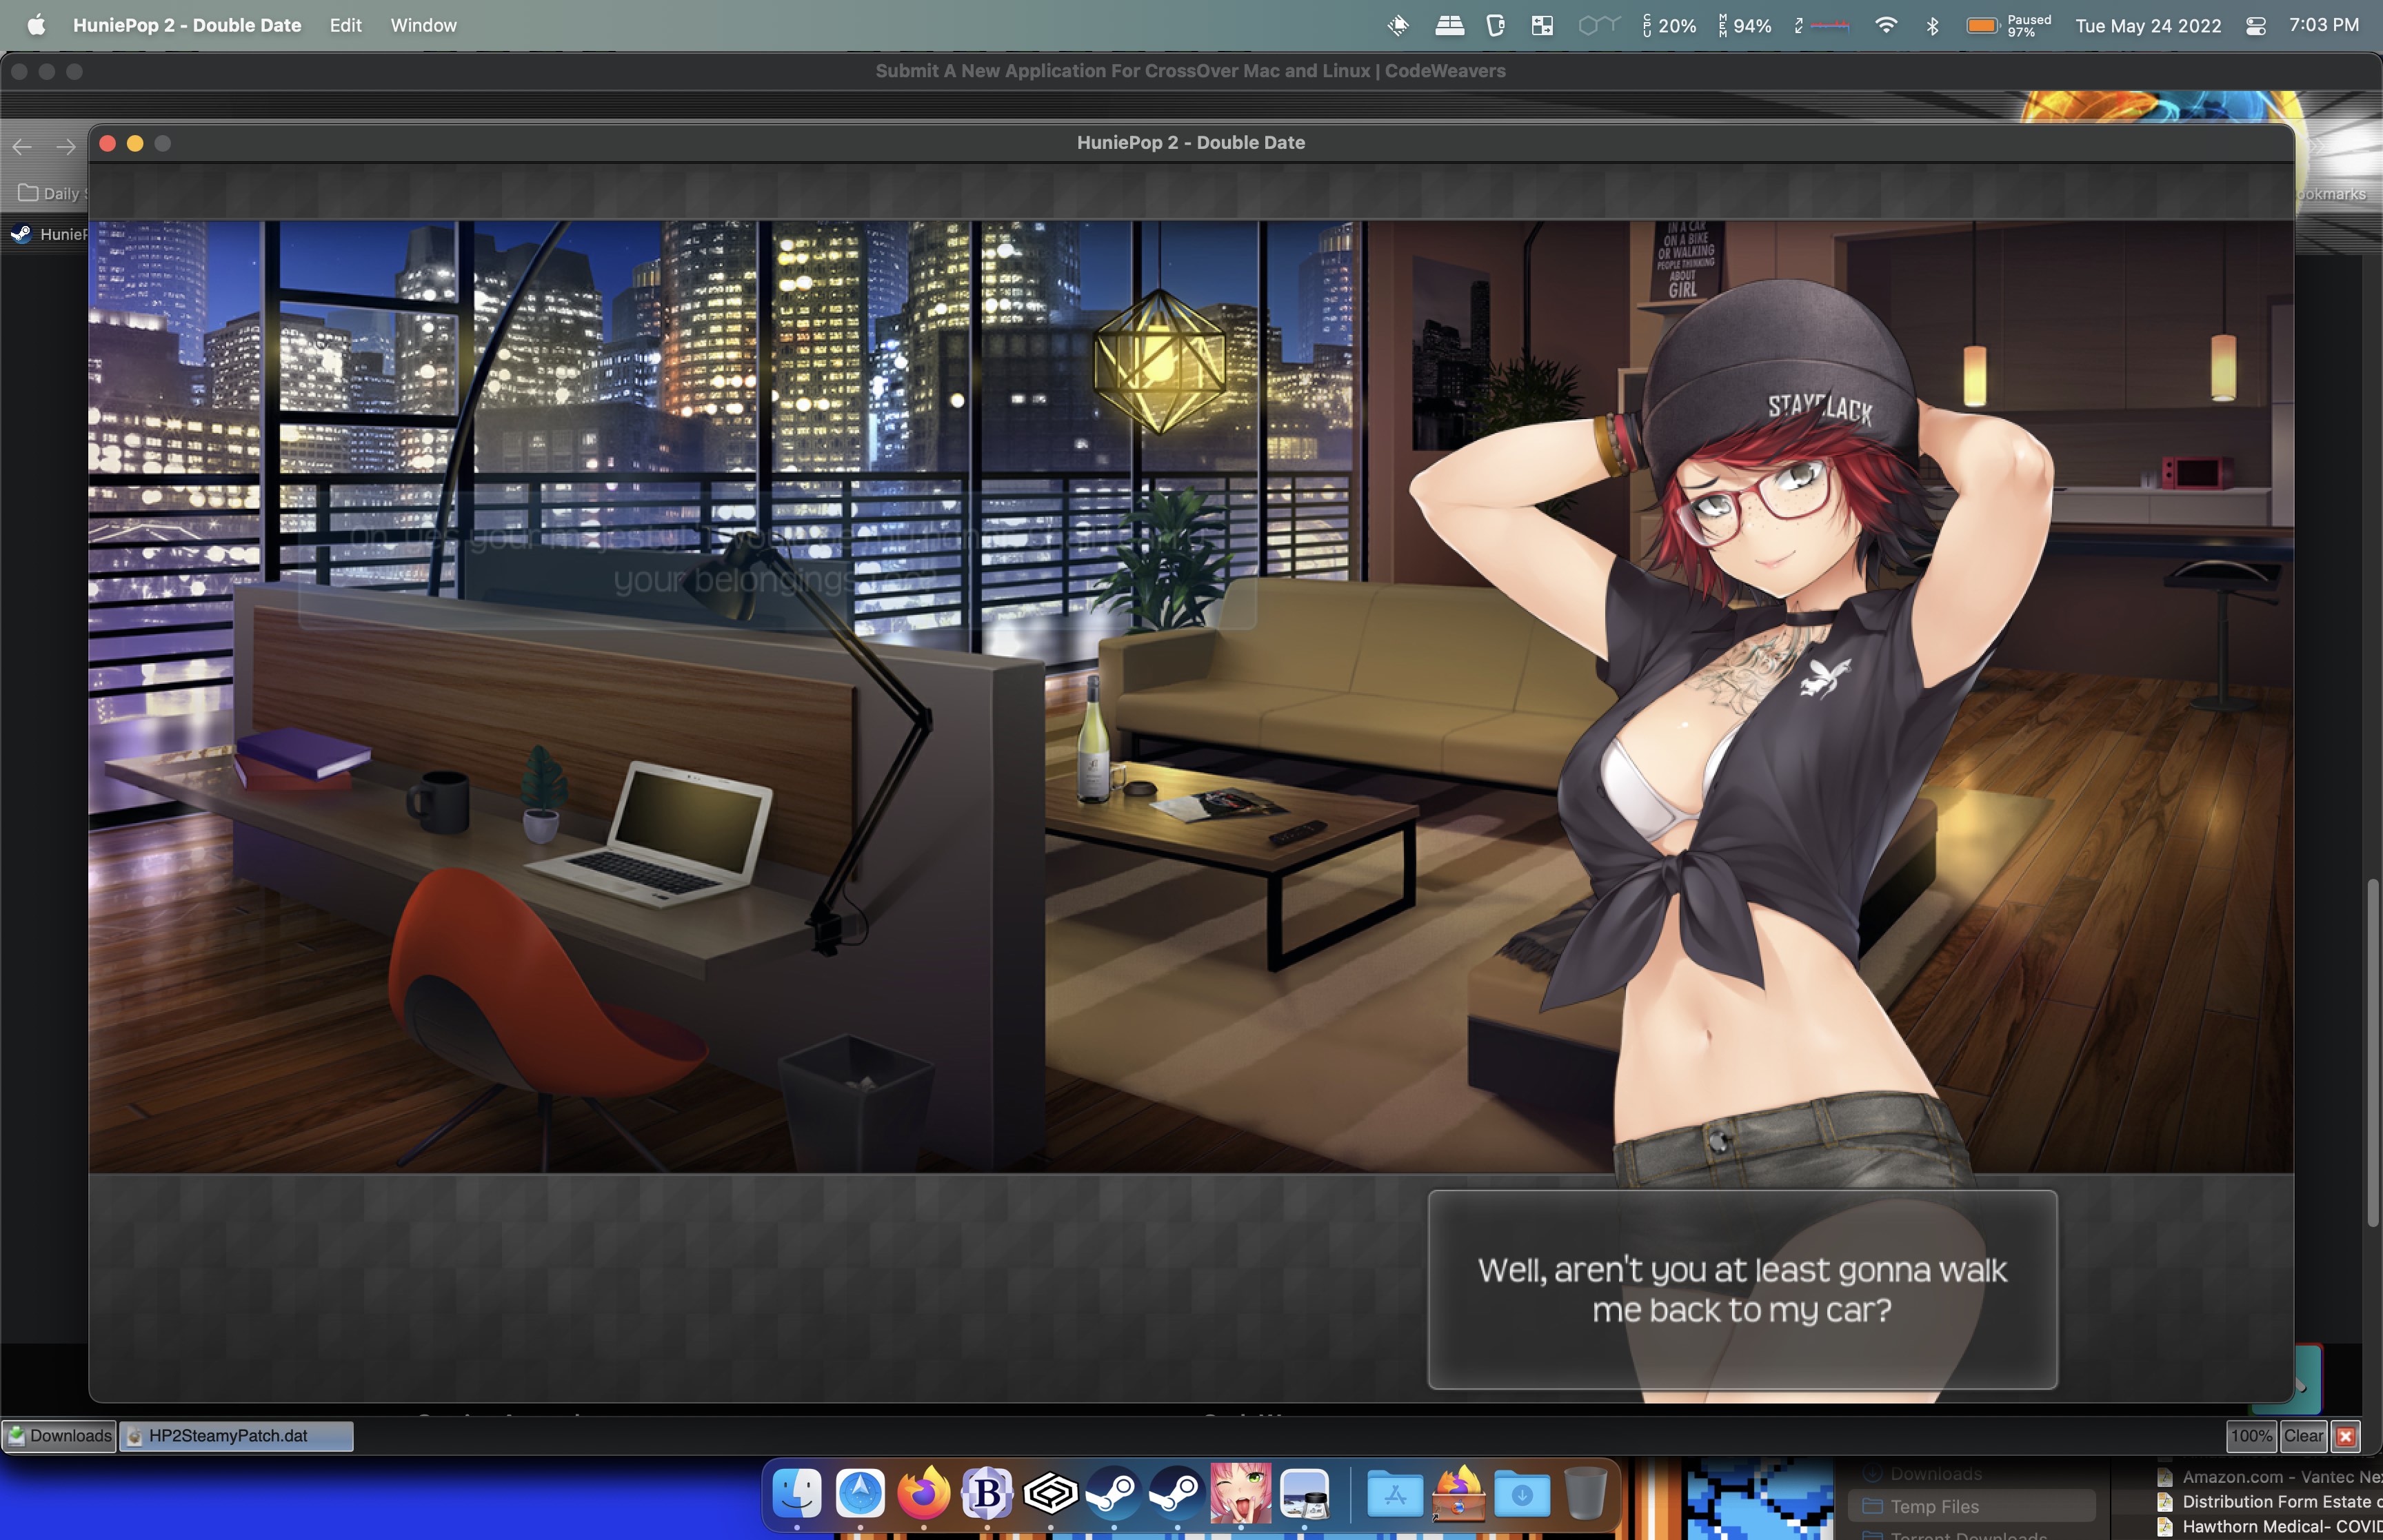The image size is (2383, 1540).
Task: Click the Bluetooth menu bar icon
Action: (1932, 25)
